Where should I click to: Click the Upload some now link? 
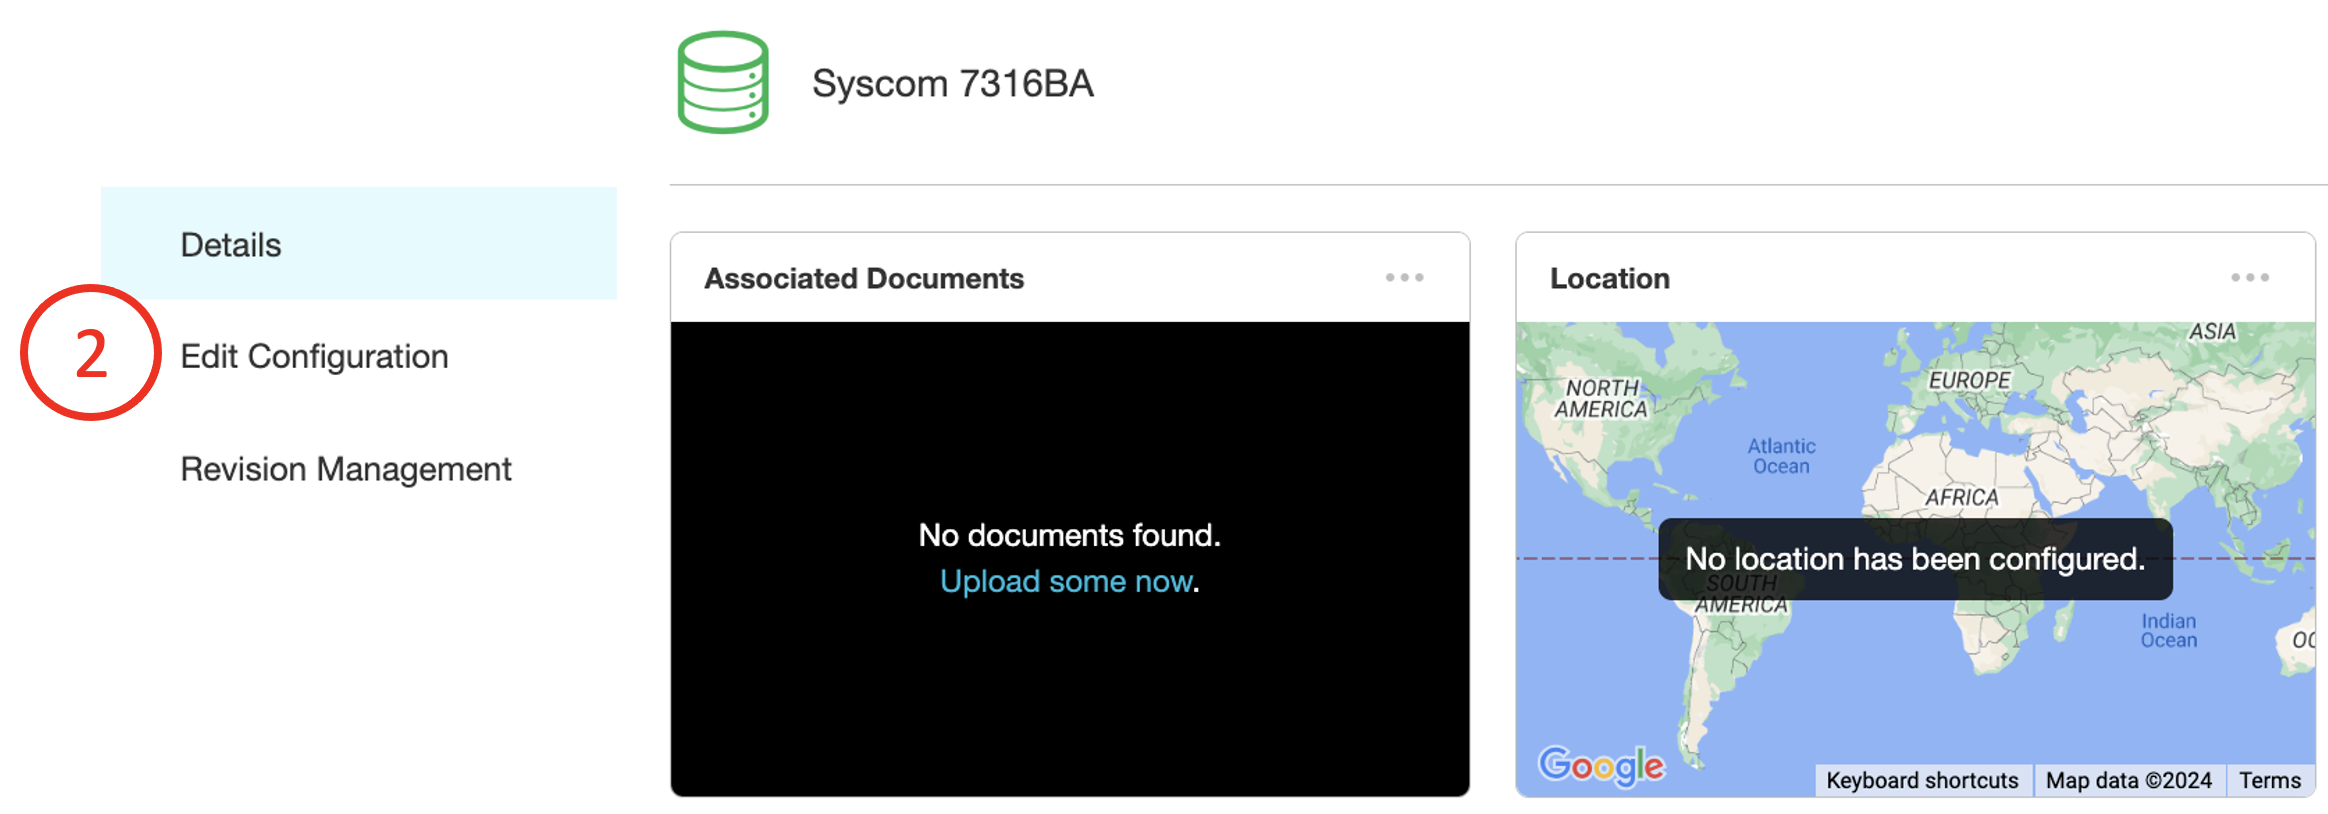click(x=1067, y=581)
